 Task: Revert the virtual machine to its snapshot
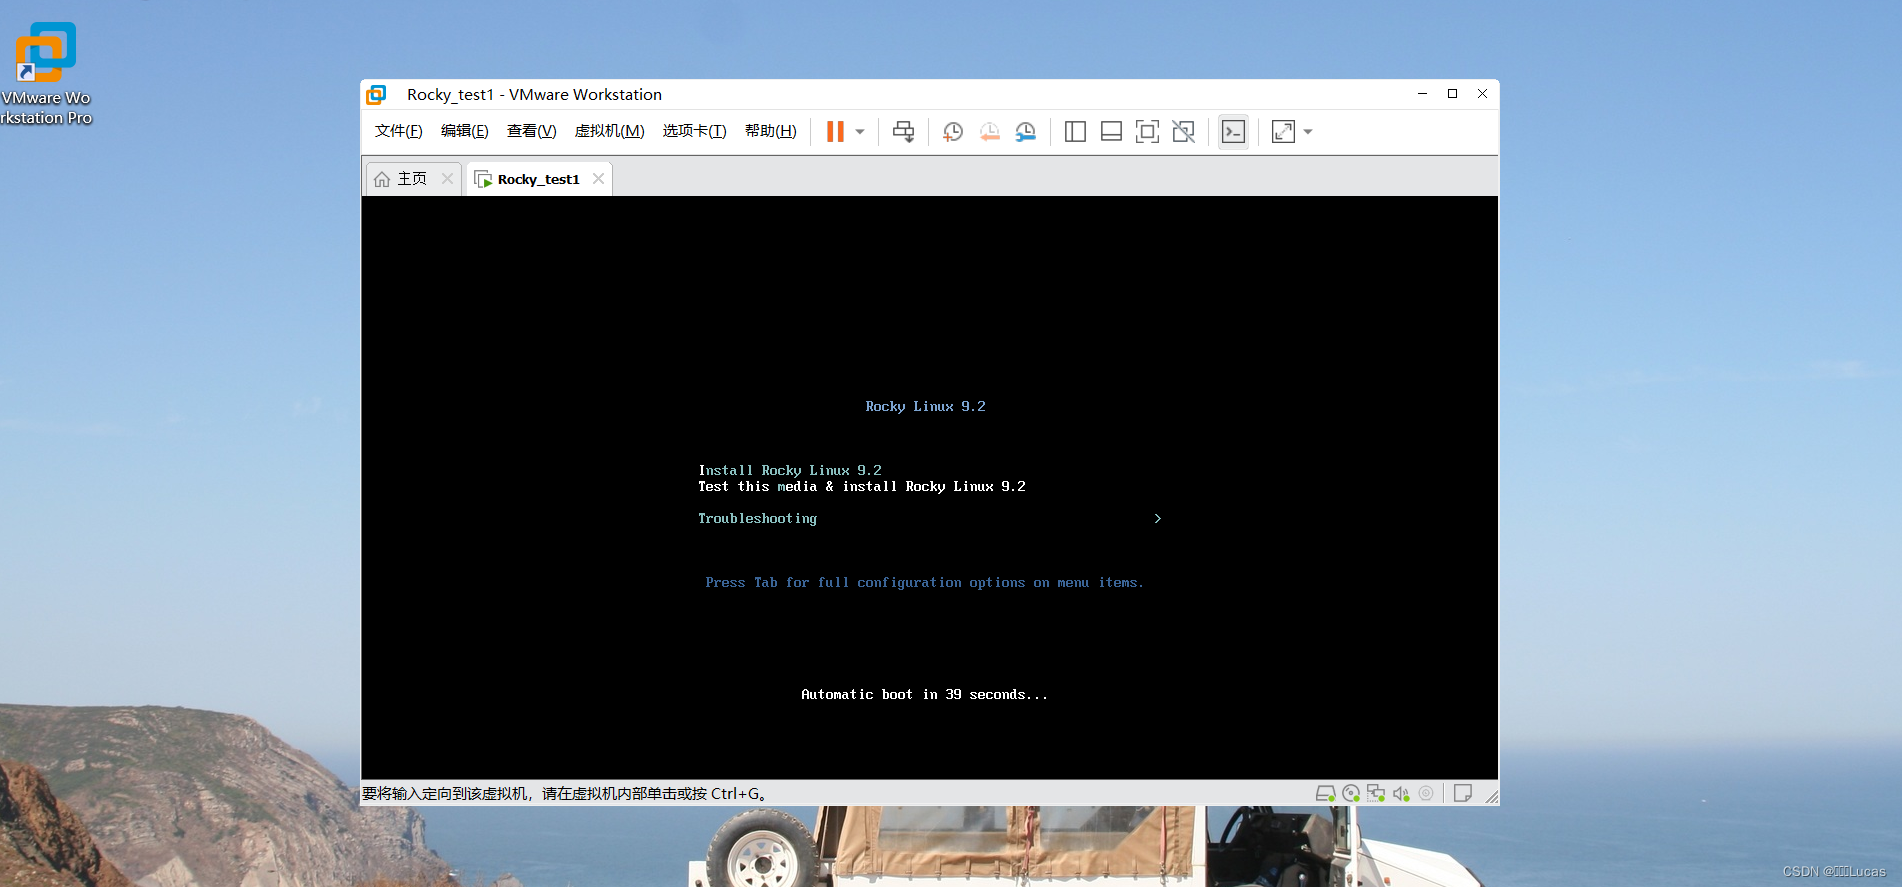pyautogui.click(x=989, y=132)
